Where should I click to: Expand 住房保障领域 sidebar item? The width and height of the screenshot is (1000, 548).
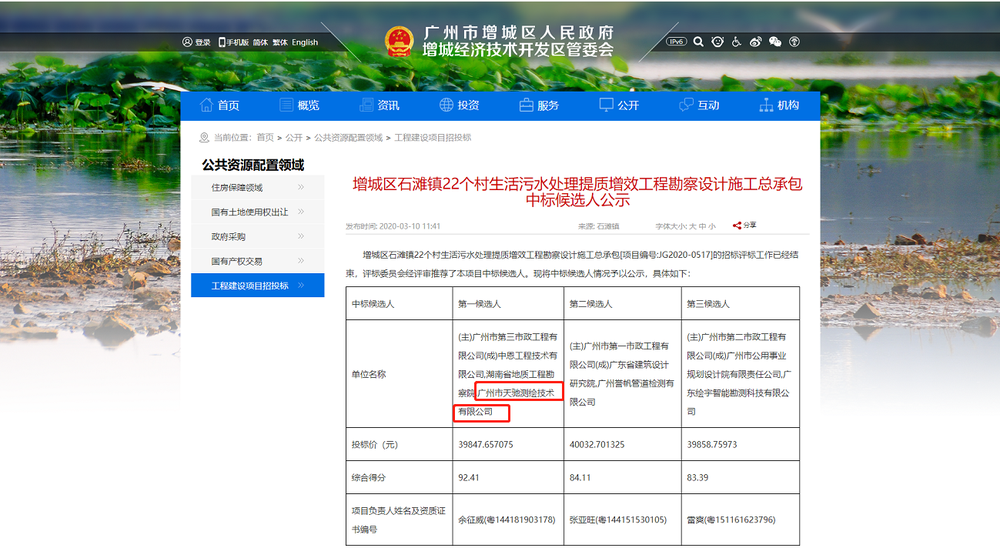click(x=257, y=187)
